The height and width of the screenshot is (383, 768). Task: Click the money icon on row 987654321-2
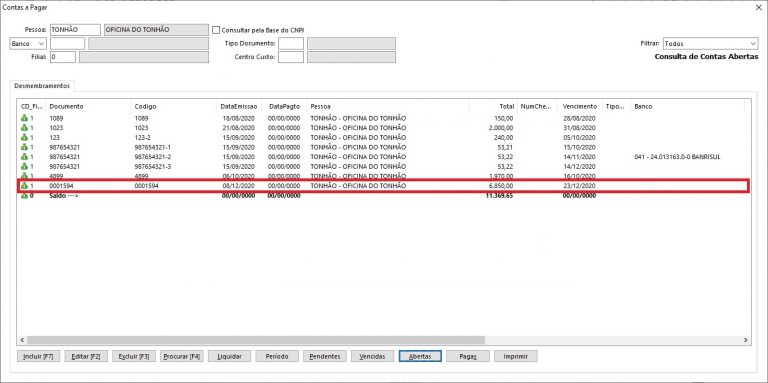click(24, 157)
